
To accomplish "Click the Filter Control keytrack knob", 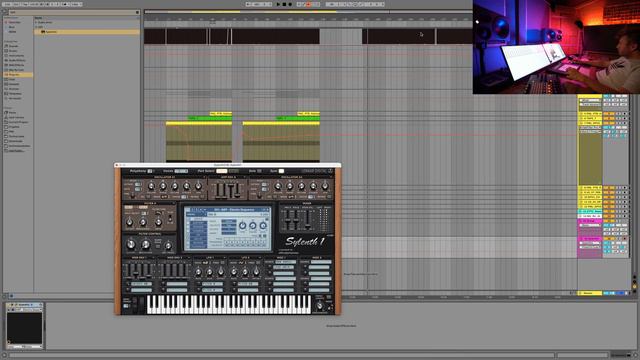I will pos(168,245).
